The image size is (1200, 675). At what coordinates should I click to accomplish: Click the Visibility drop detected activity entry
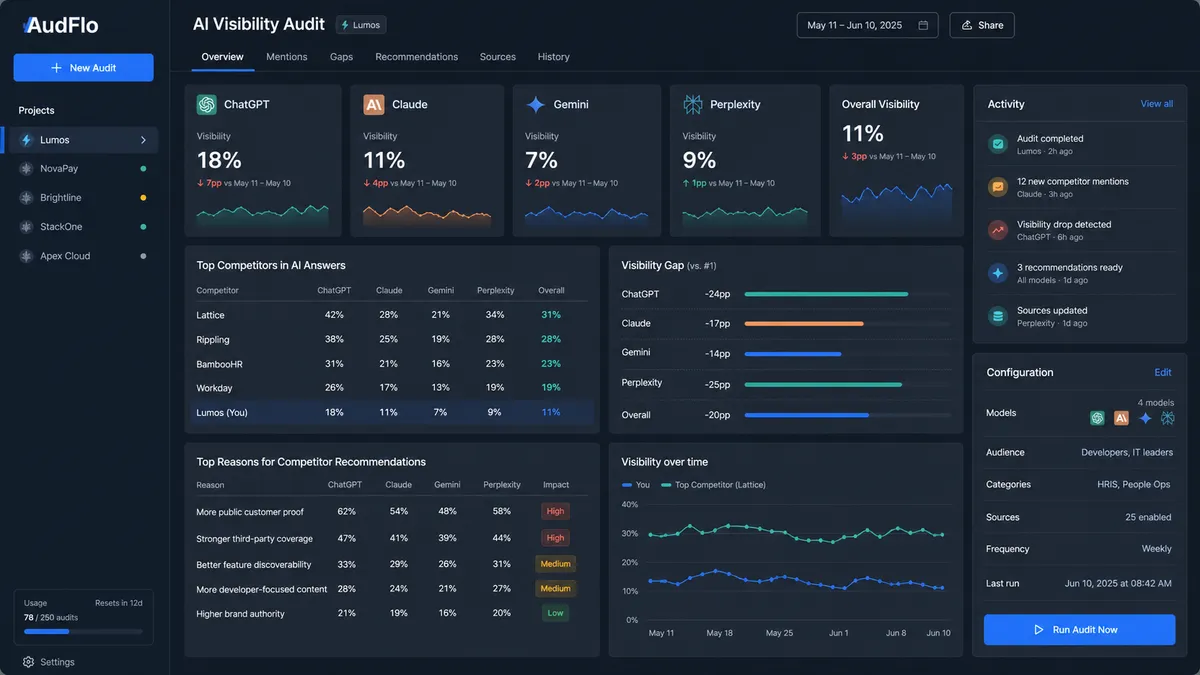(1080, 230)
